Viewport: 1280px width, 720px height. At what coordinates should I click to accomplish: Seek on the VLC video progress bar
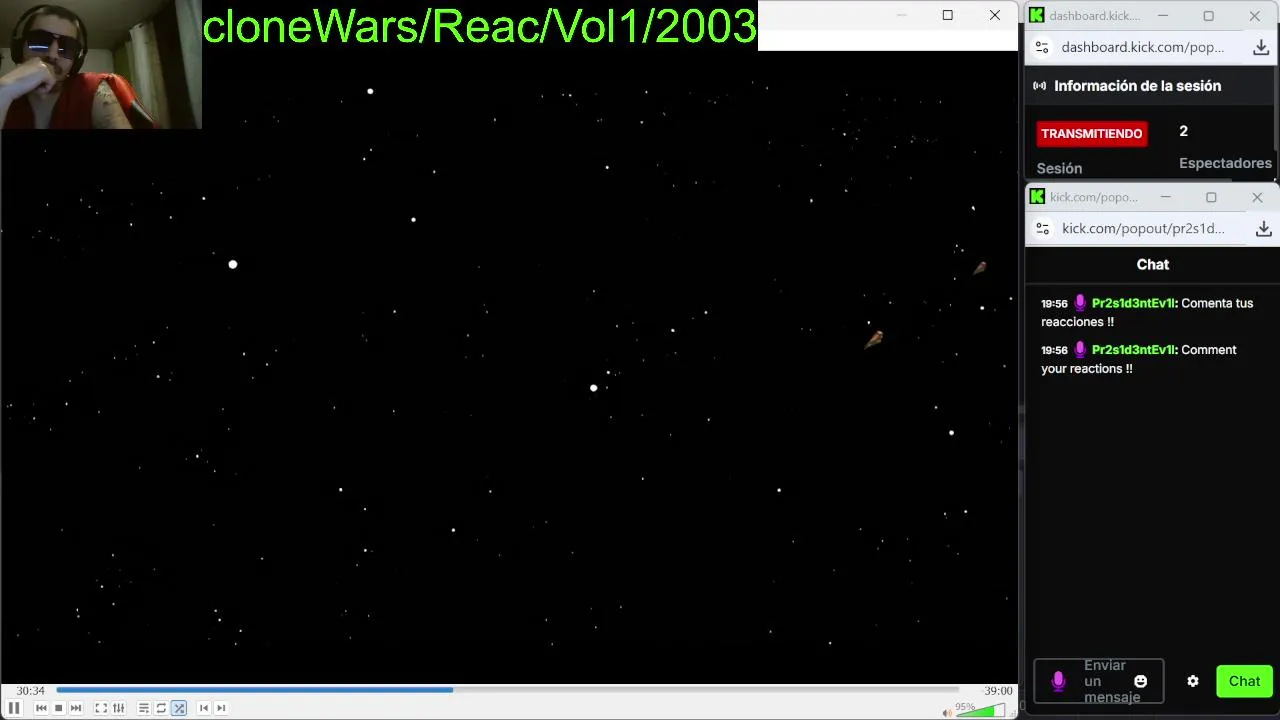click(x=507, y=690)
